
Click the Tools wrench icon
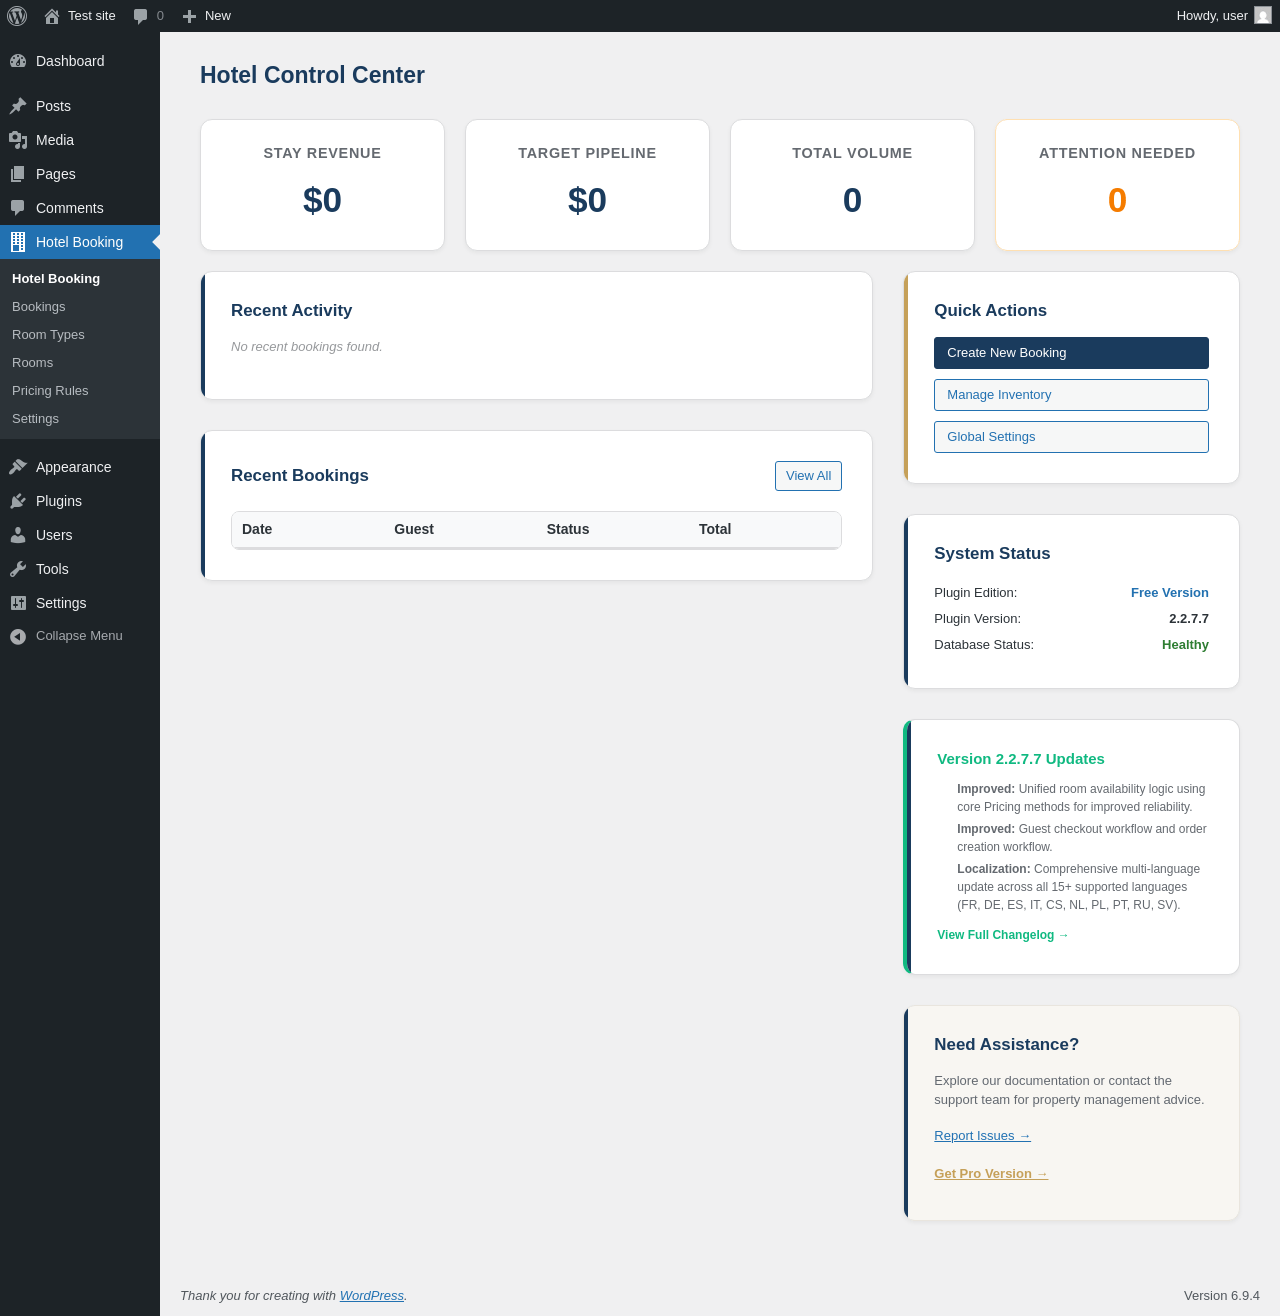coord(18,569)
